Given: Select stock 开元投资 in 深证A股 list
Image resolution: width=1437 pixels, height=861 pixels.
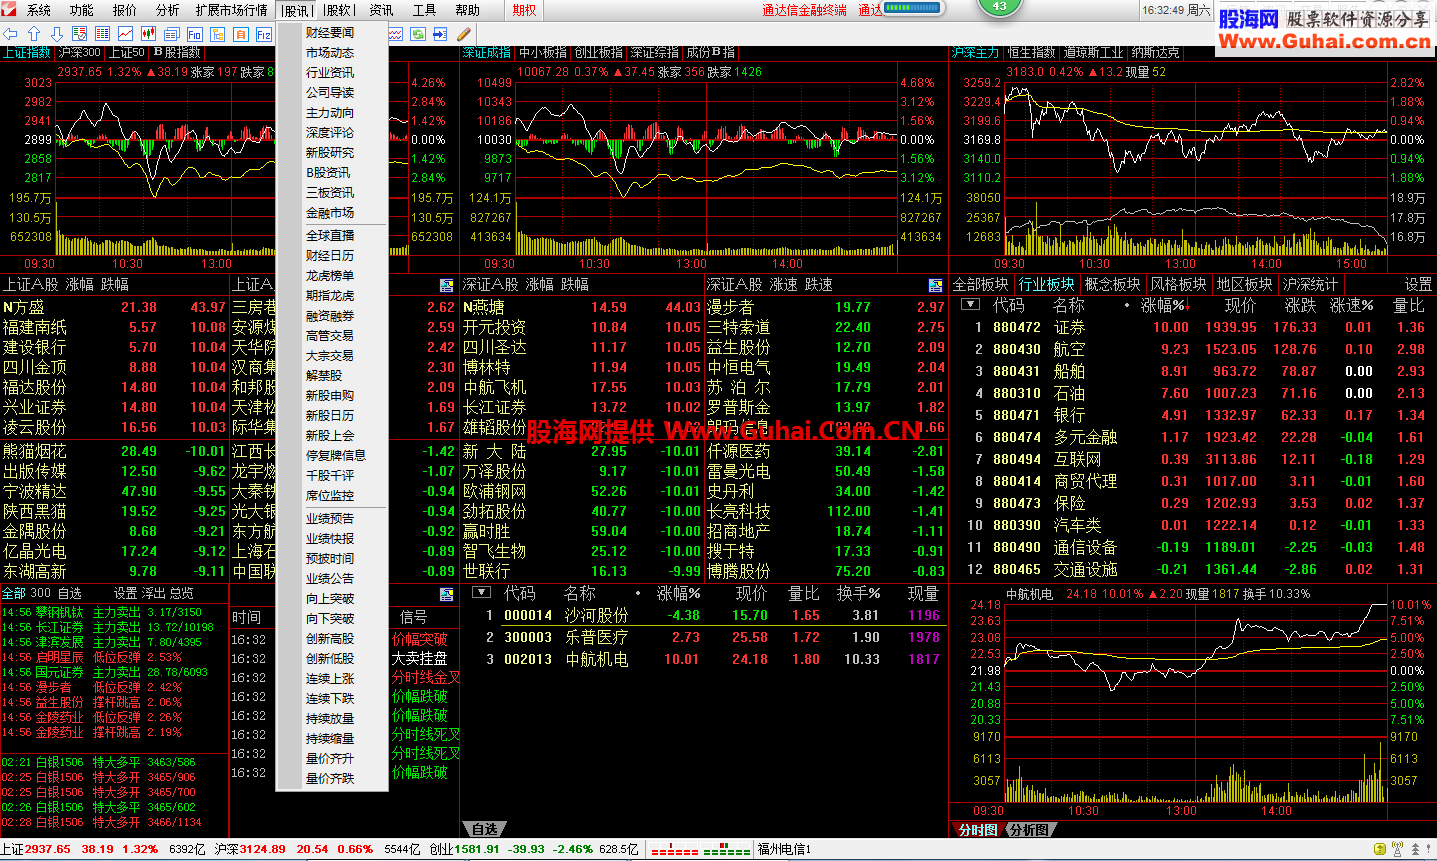Looking at the screenshot, I should (x=582, y=327).
